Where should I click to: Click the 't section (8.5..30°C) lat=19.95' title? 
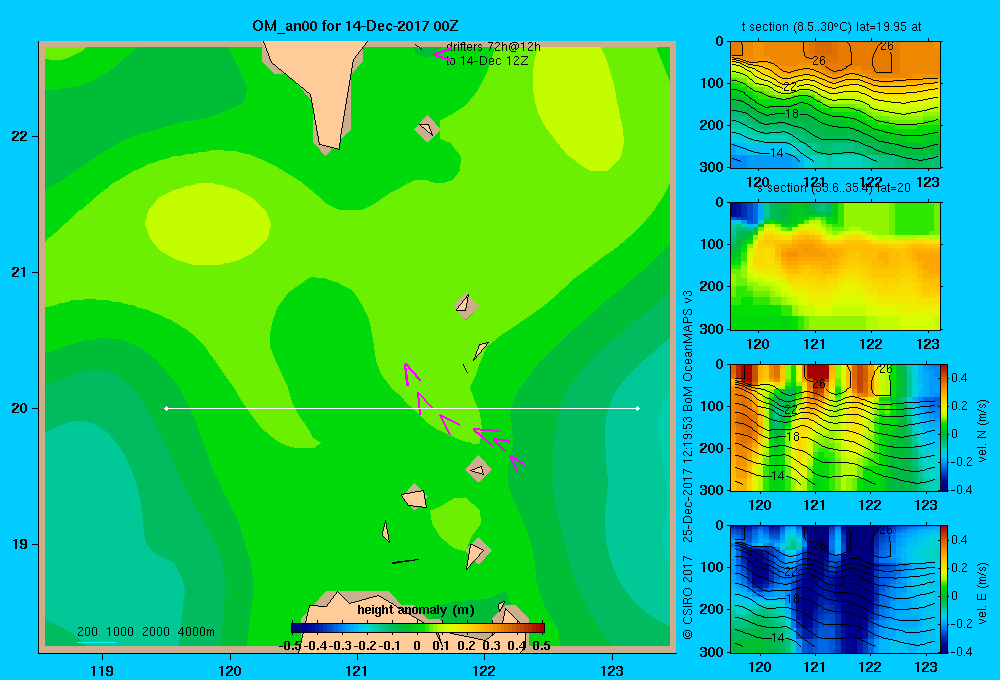pos(831,27)
